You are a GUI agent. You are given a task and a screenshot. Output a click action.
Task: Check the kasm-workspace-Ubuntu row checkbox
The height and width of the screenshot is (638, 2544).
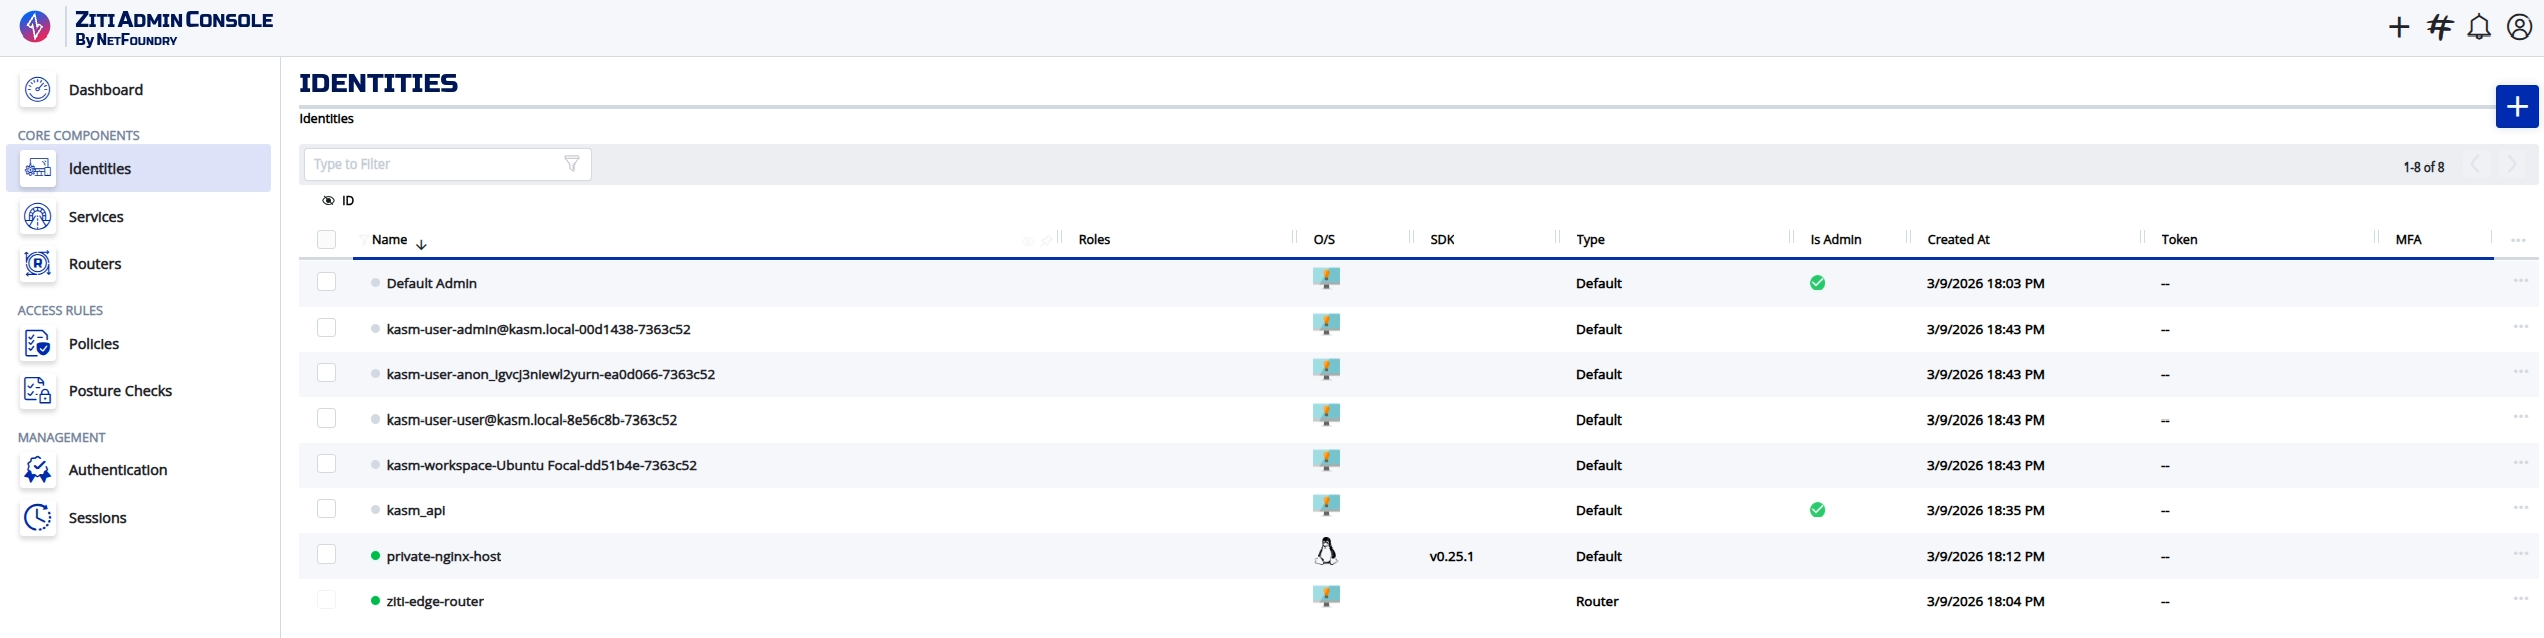tap(326, 464)
